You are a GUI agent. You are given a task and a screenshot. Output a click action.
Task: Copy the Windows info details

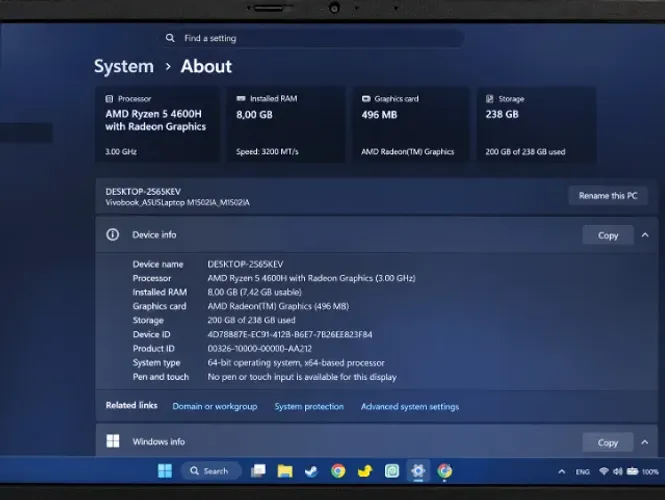608,442
